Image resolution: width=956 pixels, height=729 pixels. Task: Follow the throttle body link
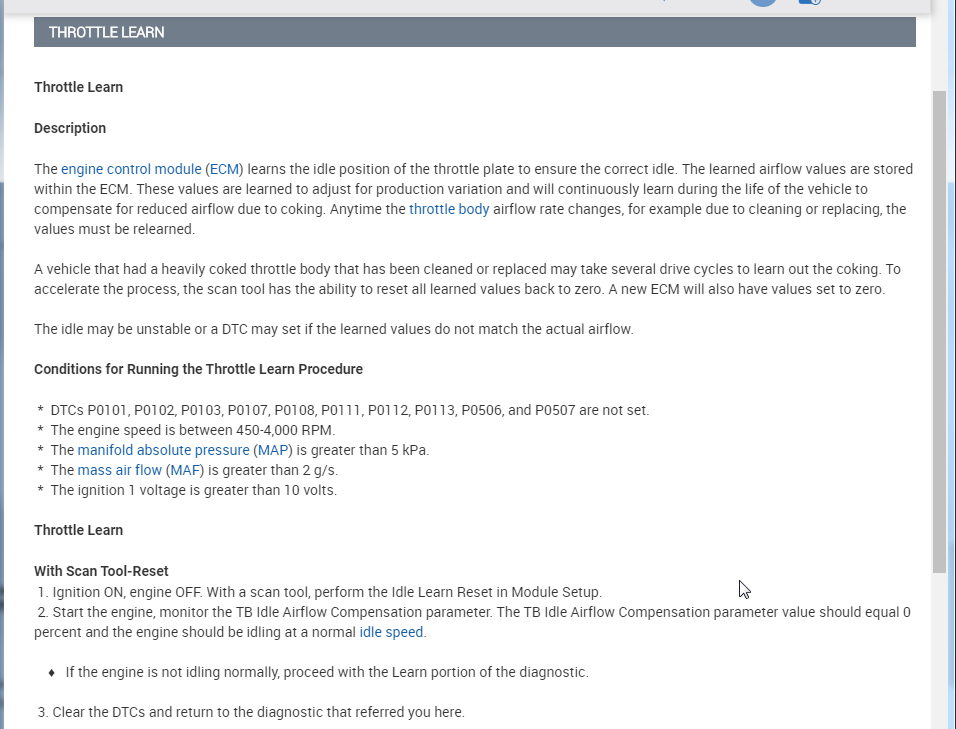(x=449, y=209)
